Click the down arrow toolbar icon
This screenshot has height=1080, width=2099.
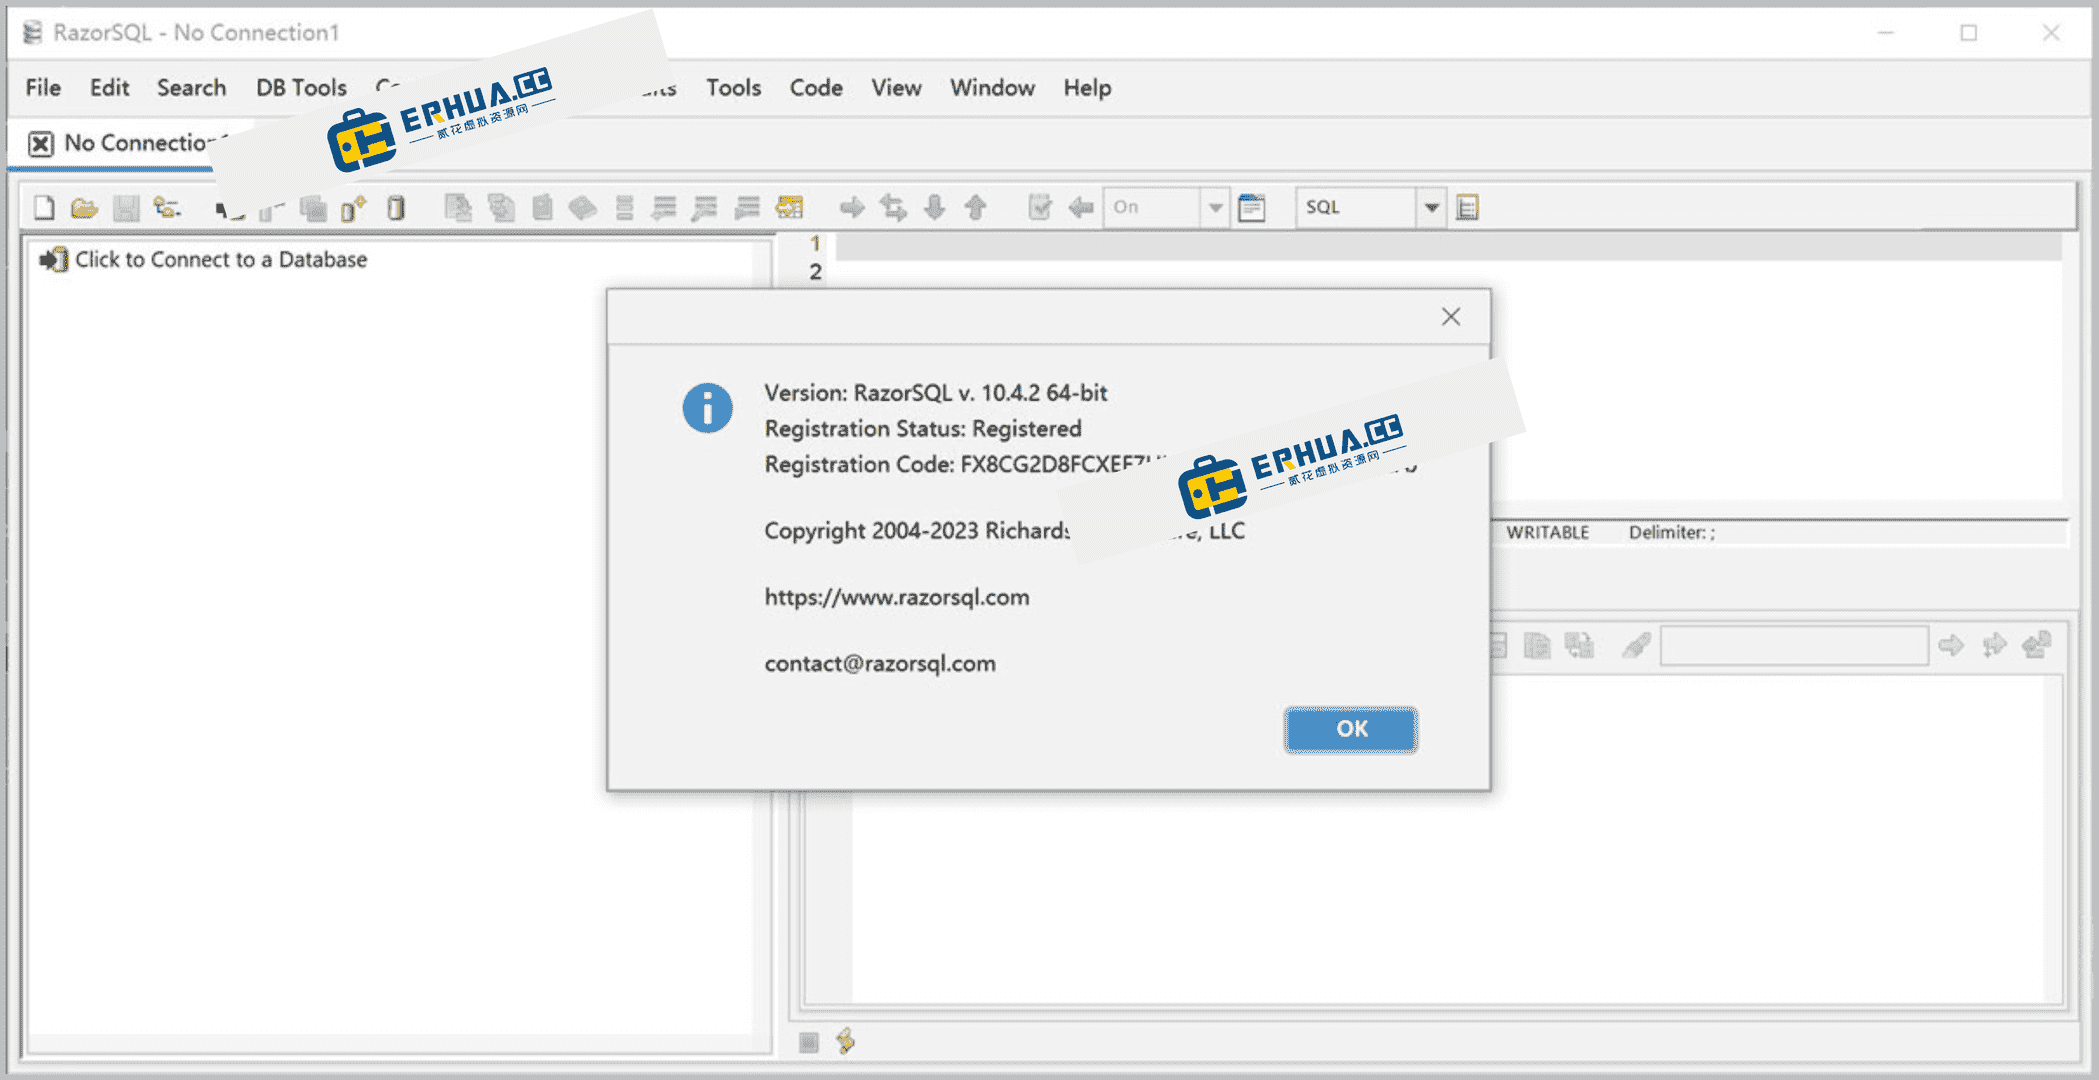[x=934, y=208]
